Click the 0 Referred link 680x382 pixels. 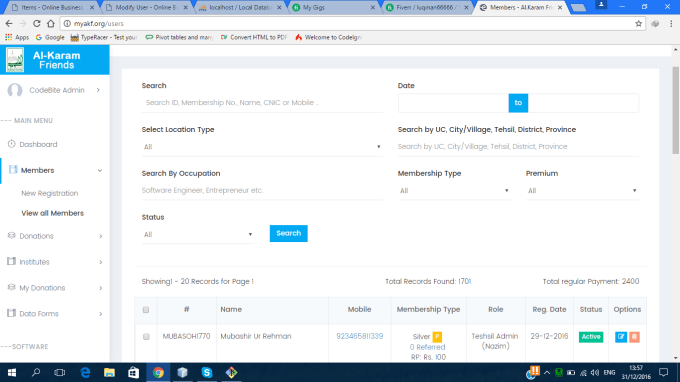[x=428, y=347]
